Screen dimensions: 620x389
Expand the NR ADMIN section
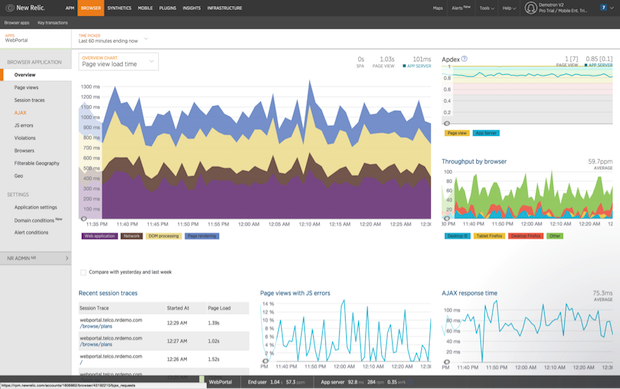(x=36, y=258)
